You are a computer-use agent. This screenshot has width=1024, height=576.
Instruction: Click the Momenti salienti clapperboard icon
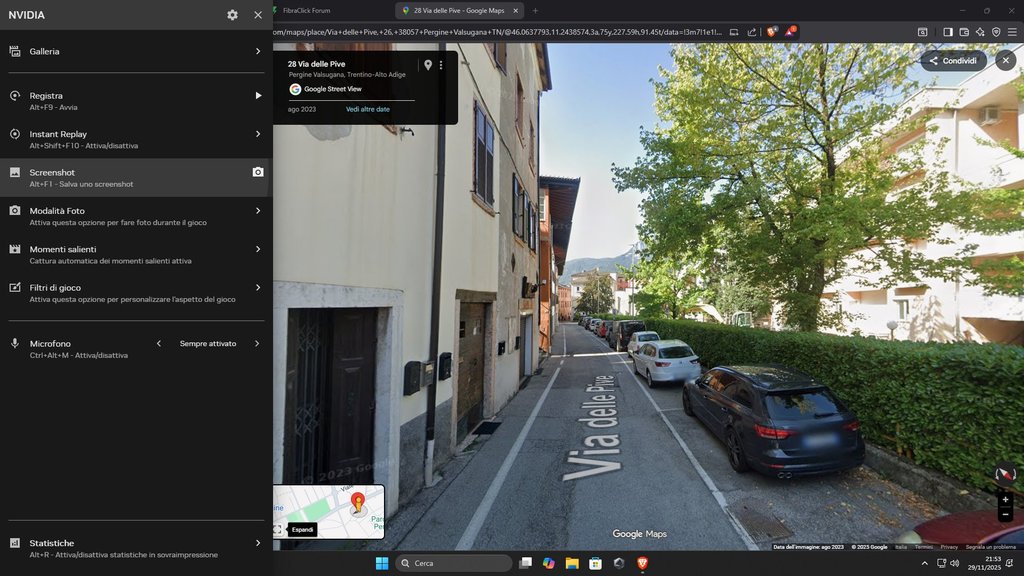[x=14, y=249]
